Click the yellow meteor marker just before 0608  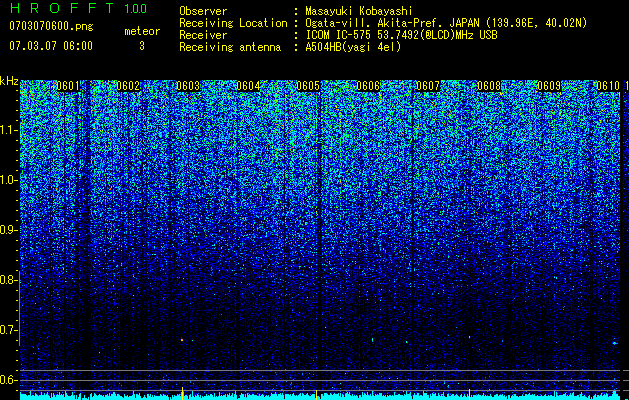coord(469,392)
